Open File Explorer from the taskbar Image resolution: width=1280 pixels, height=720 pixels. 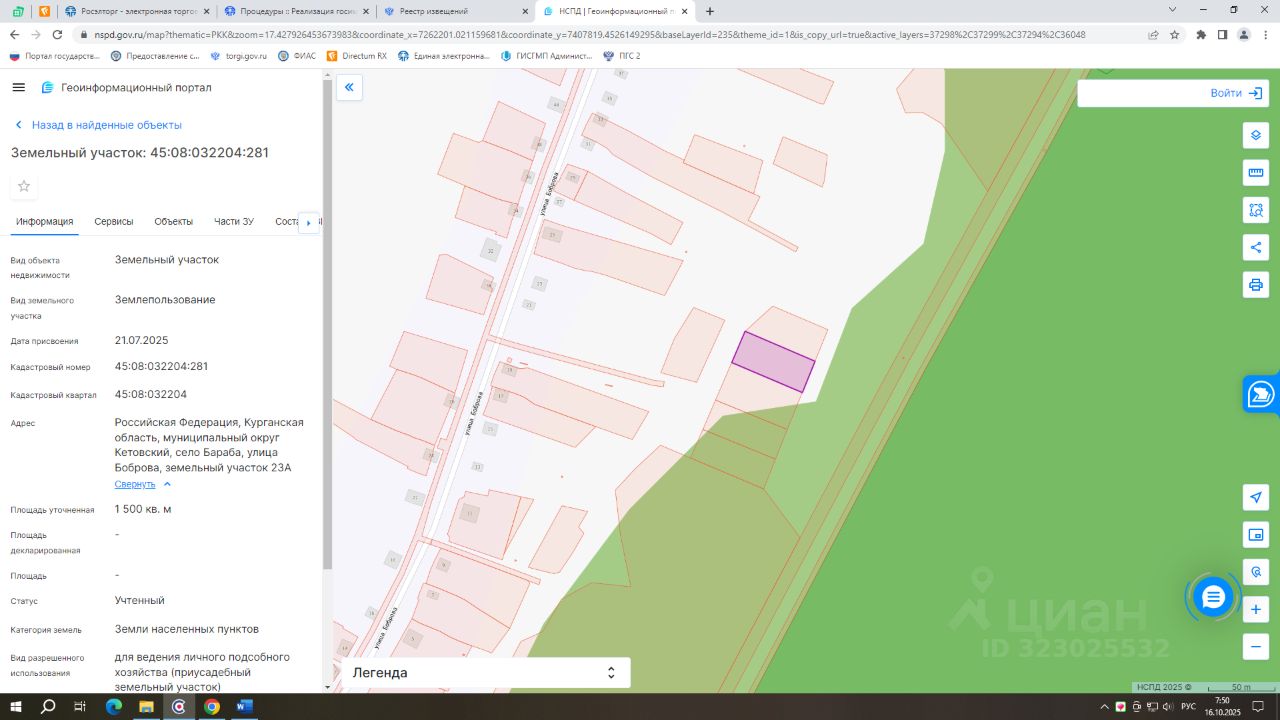[146, 707]
